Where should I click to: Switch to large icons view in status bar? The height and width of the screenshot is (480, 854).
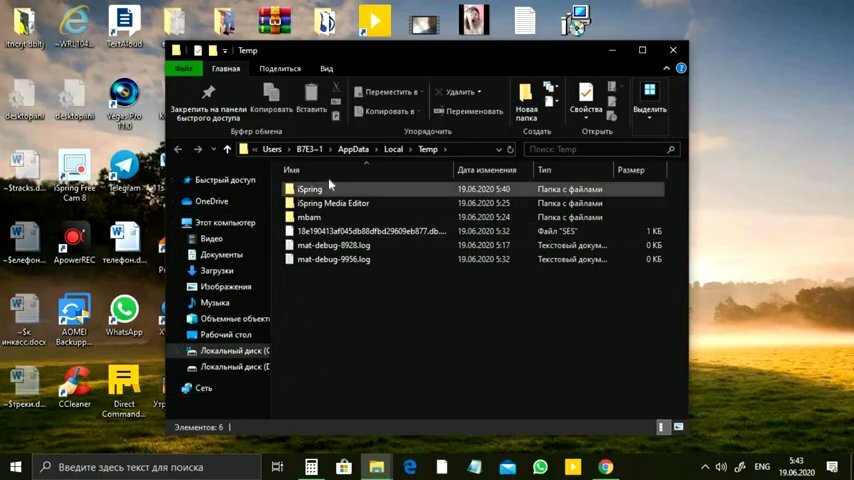(678, 427)
